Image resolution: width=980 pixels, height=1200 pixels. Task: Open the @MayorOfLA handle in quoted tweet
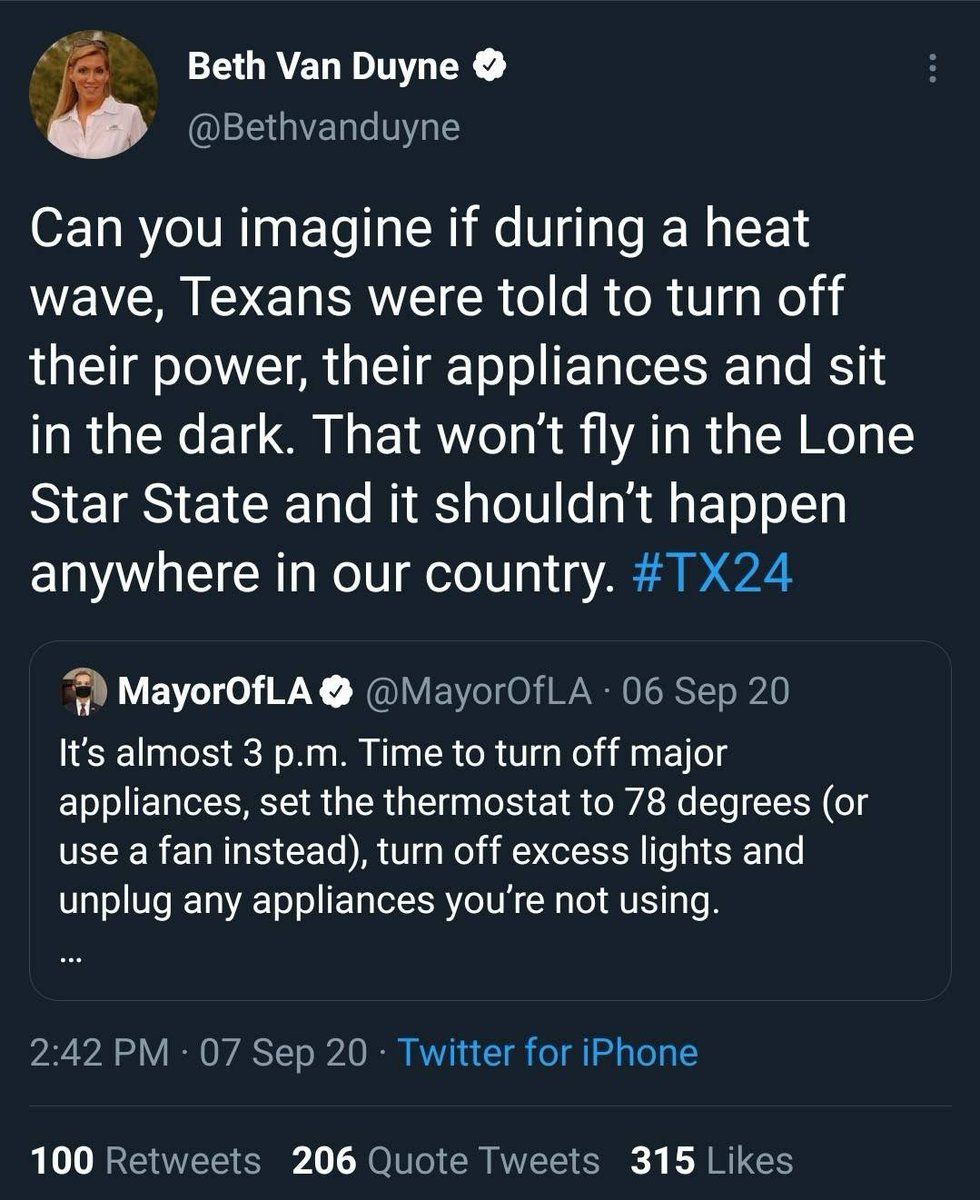pyautogui.click(x=482, y=691)
